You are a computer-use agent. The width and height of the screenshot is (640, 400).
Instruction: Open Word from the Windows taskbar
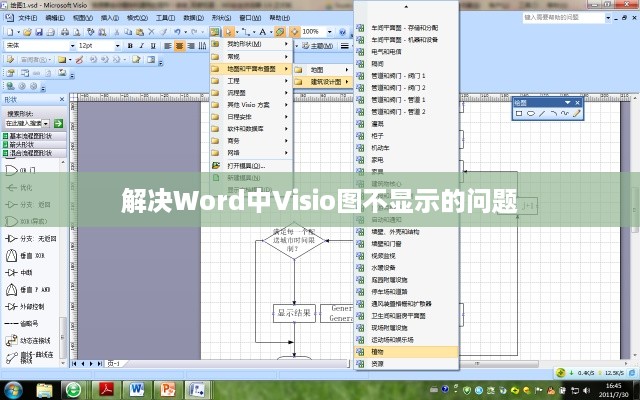point(137,390)
